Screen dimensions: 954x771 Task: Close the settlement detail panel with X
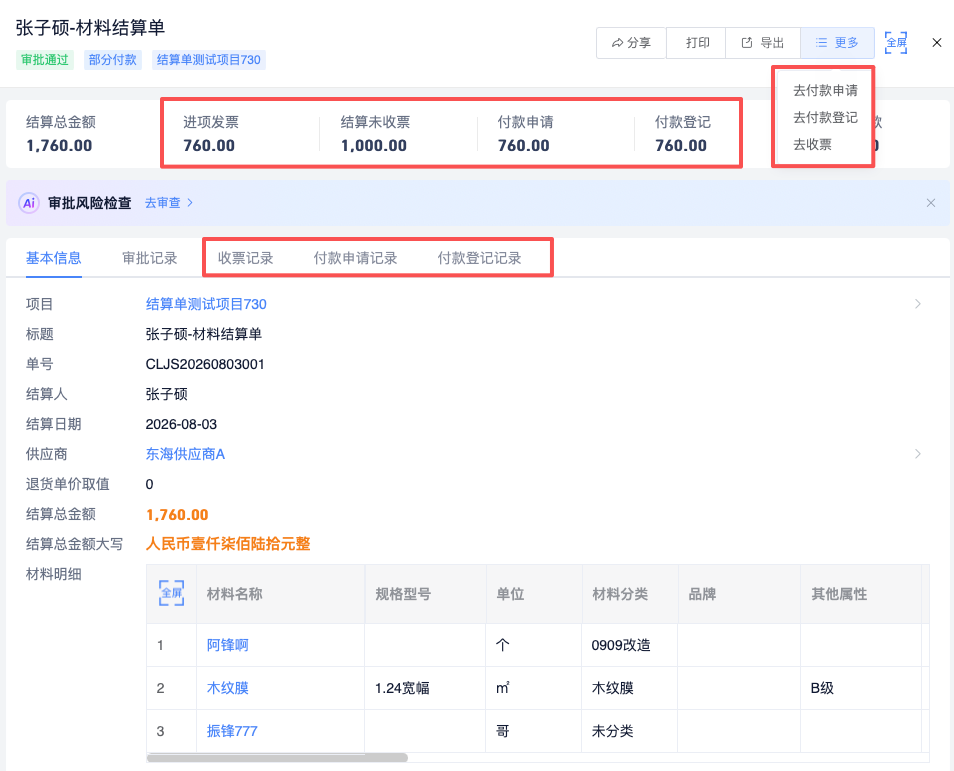click(937, 43)
